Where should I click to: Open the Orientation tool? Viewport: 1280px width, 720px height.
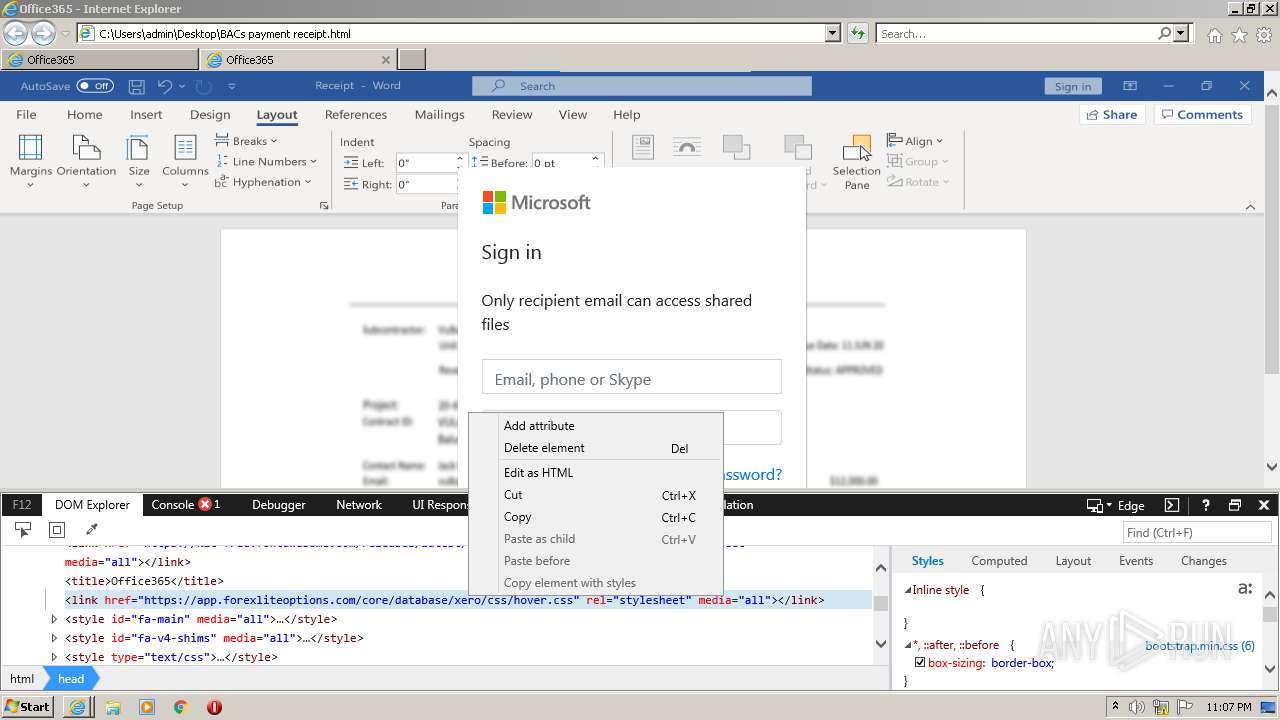[x=86, y=160]
